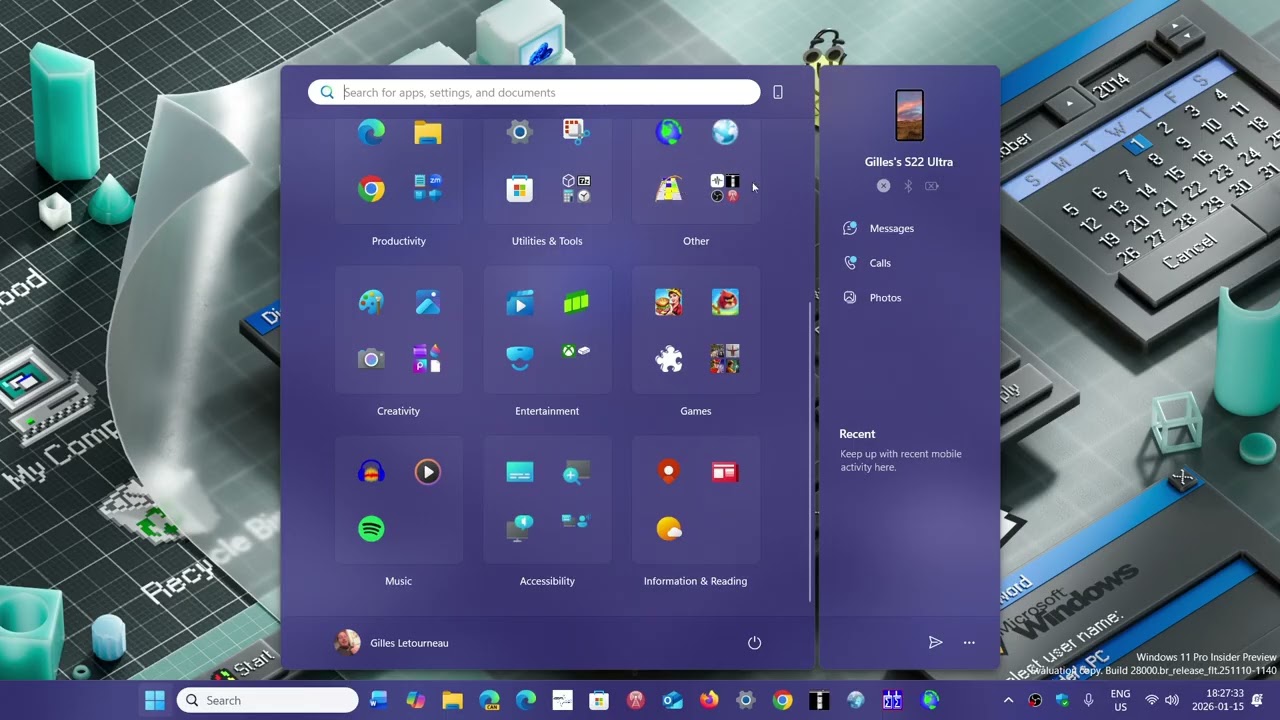Click the Start menu search field
Screen dimensions: 1280x720
(x=534, y=92)
